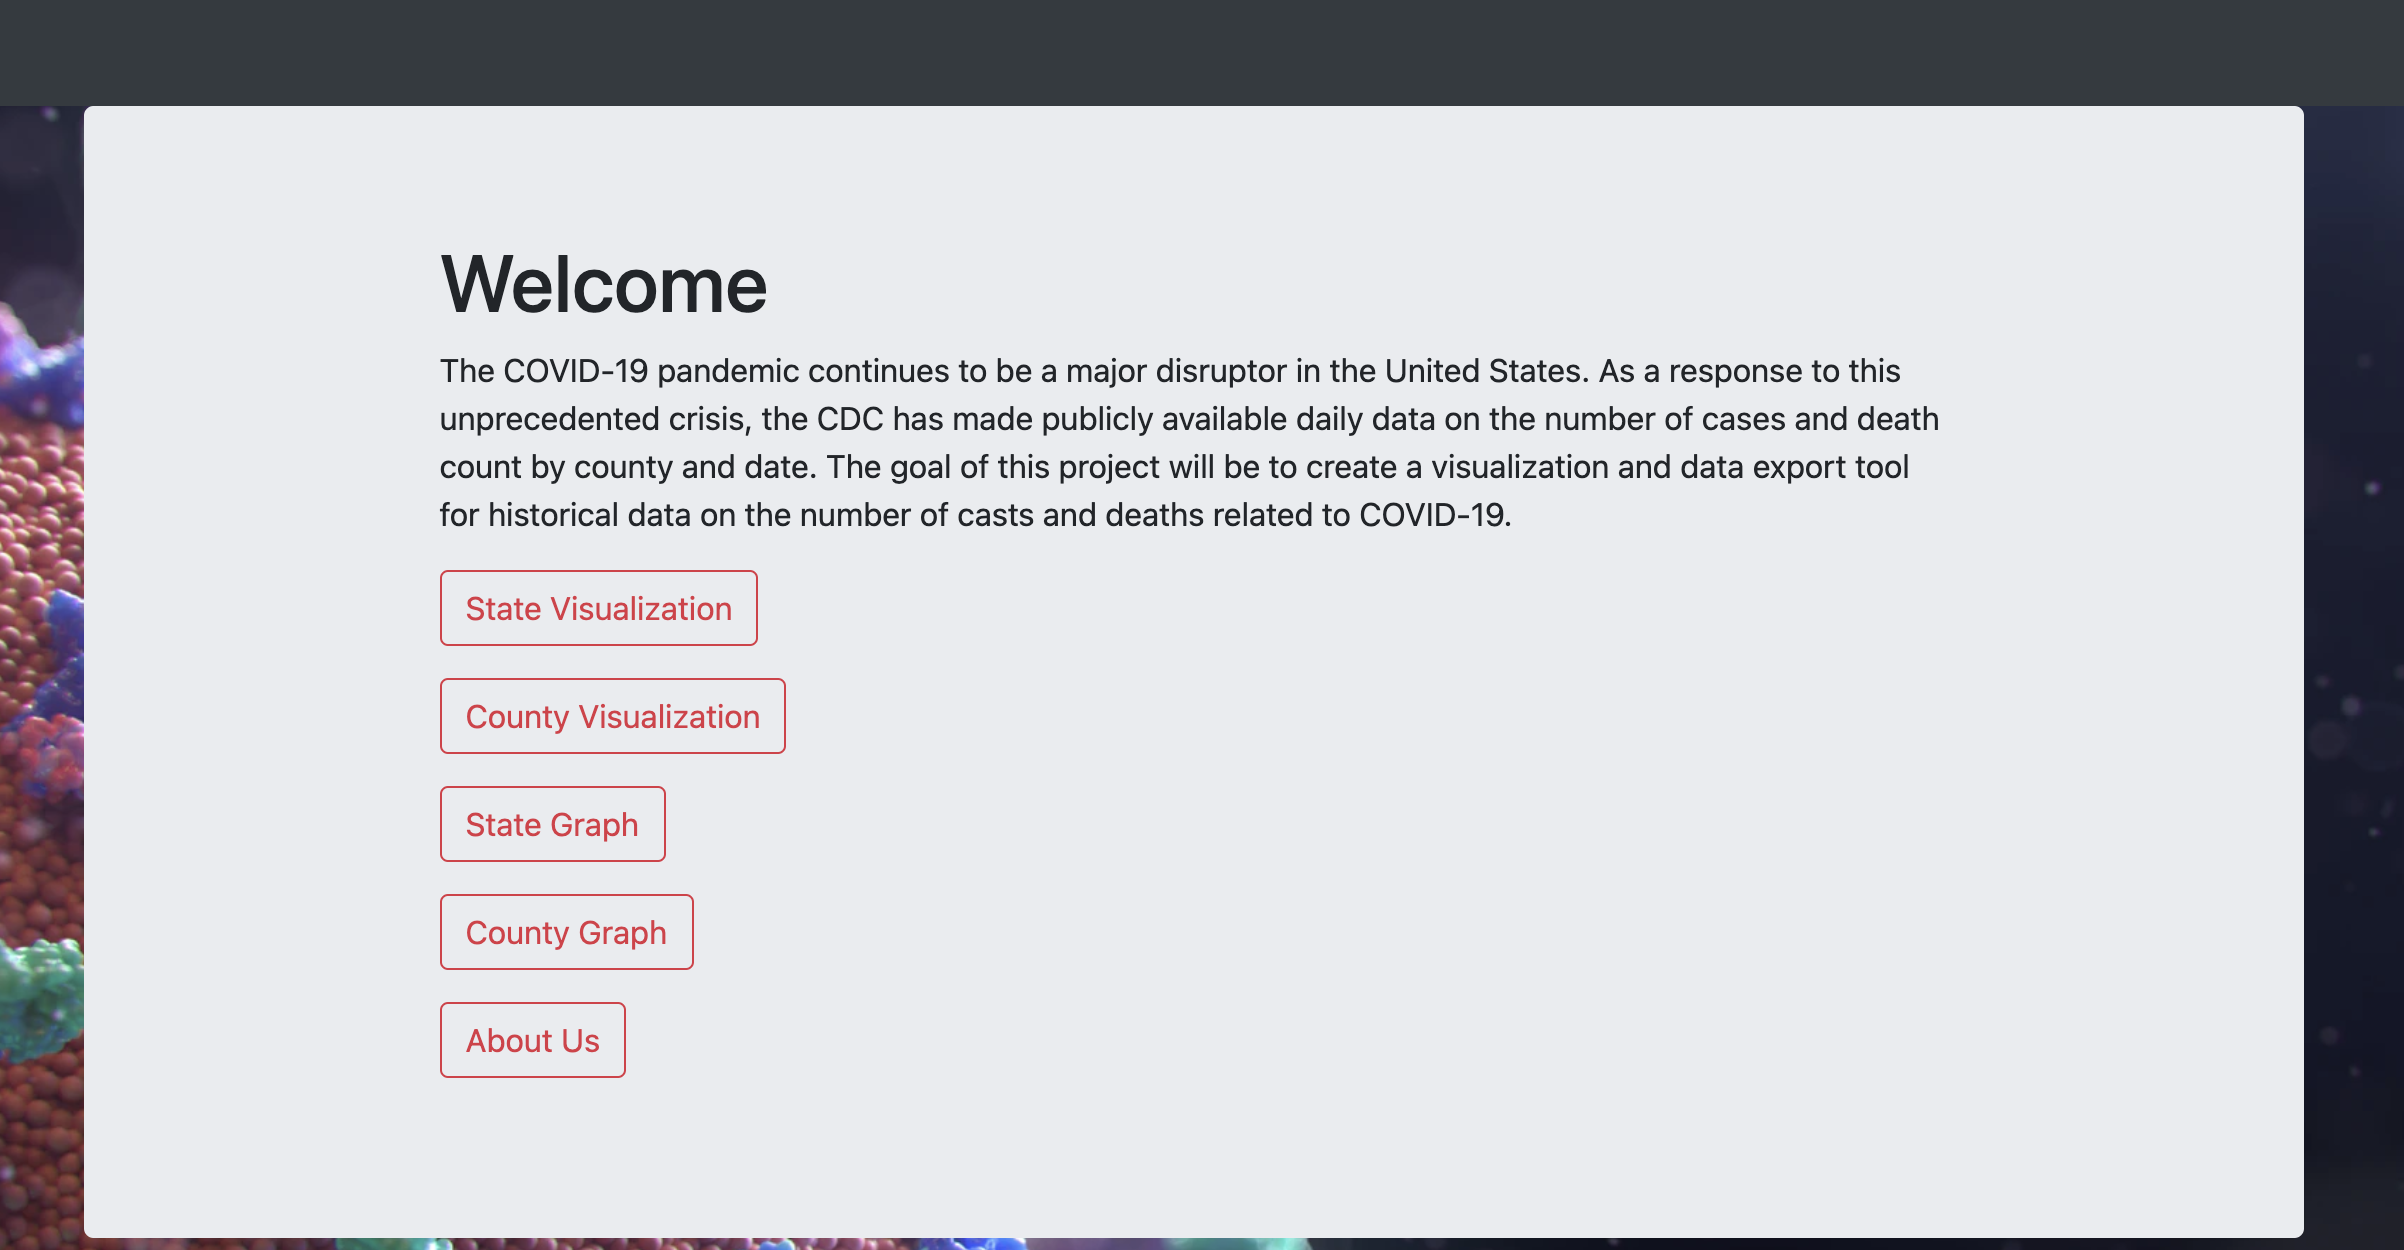Viewport: 2404px width, 1250px height.
Task: Open the State Visualization page
Action: 598,608
